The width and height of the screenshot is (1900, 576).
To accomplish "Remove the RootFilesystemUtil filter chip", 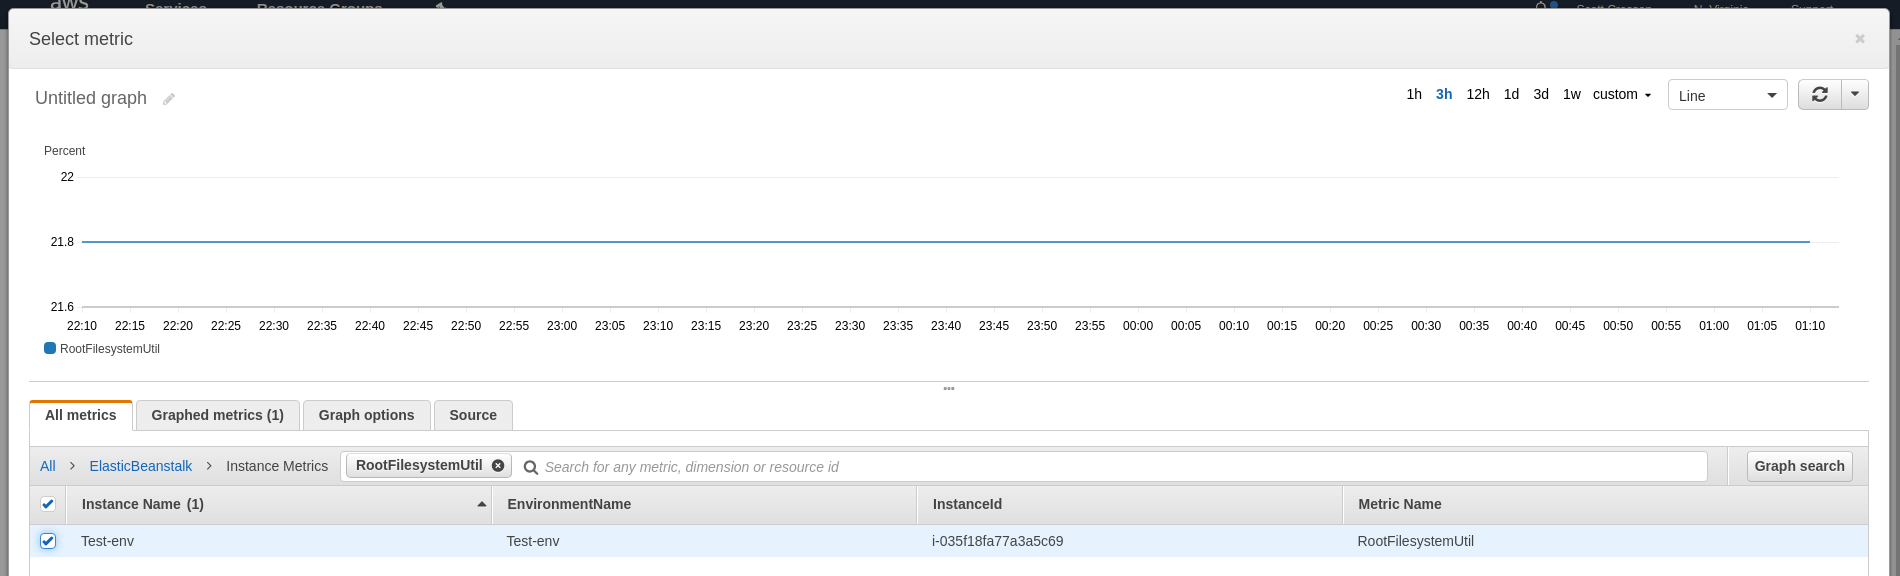I will click(x=498, y=465).
